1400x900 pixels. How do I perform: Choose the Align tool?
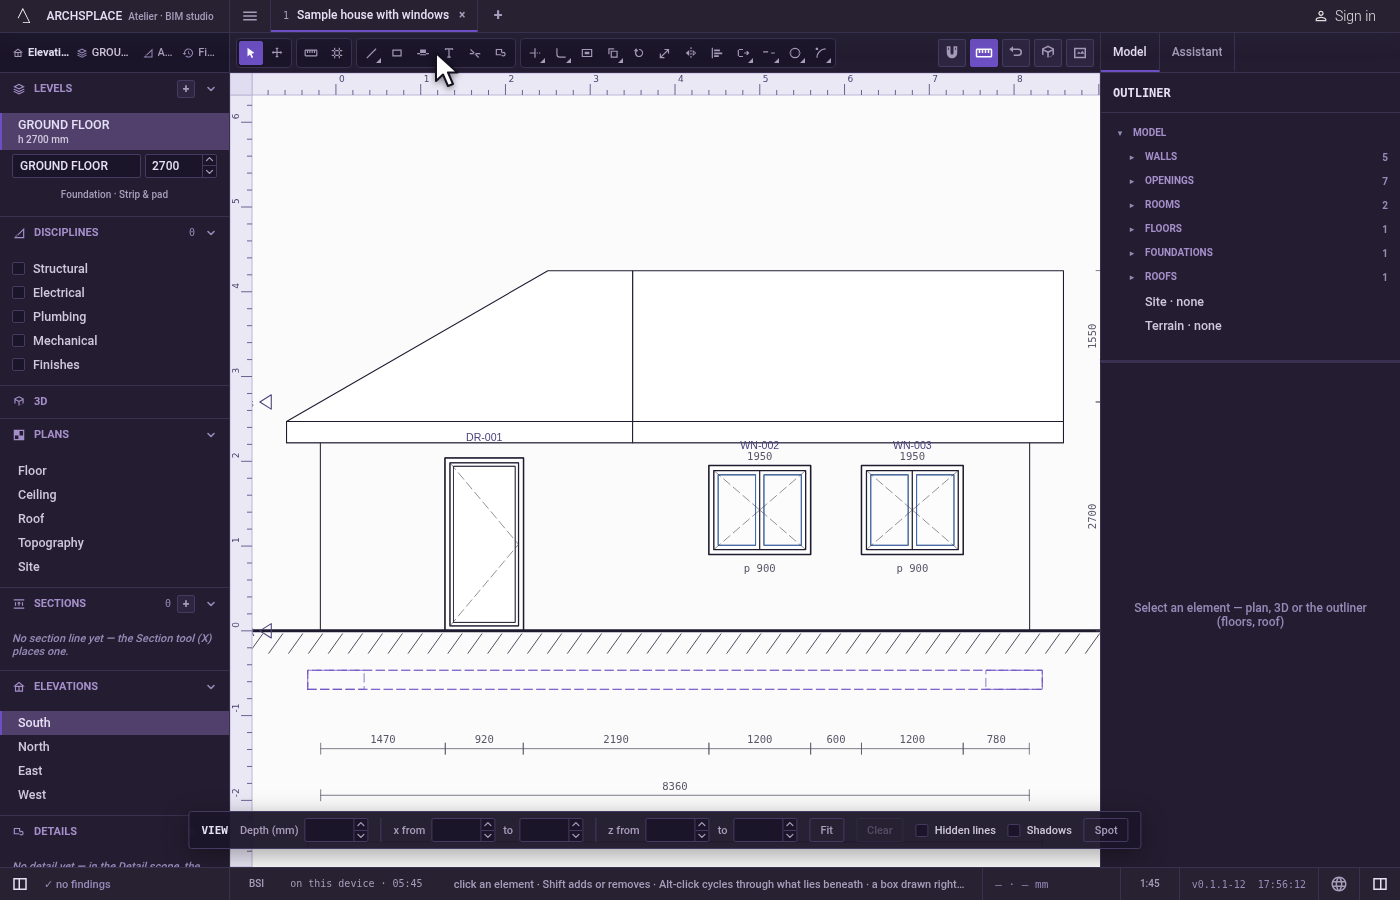(x=717, y=53)
